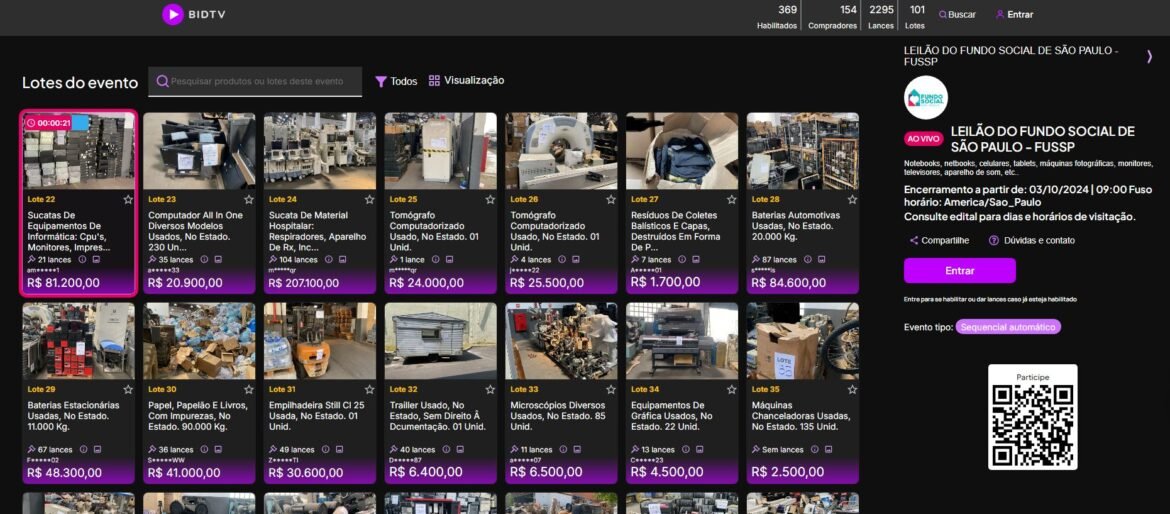
Task: Click the info icon on Lote 30
Action: [204, 450]
